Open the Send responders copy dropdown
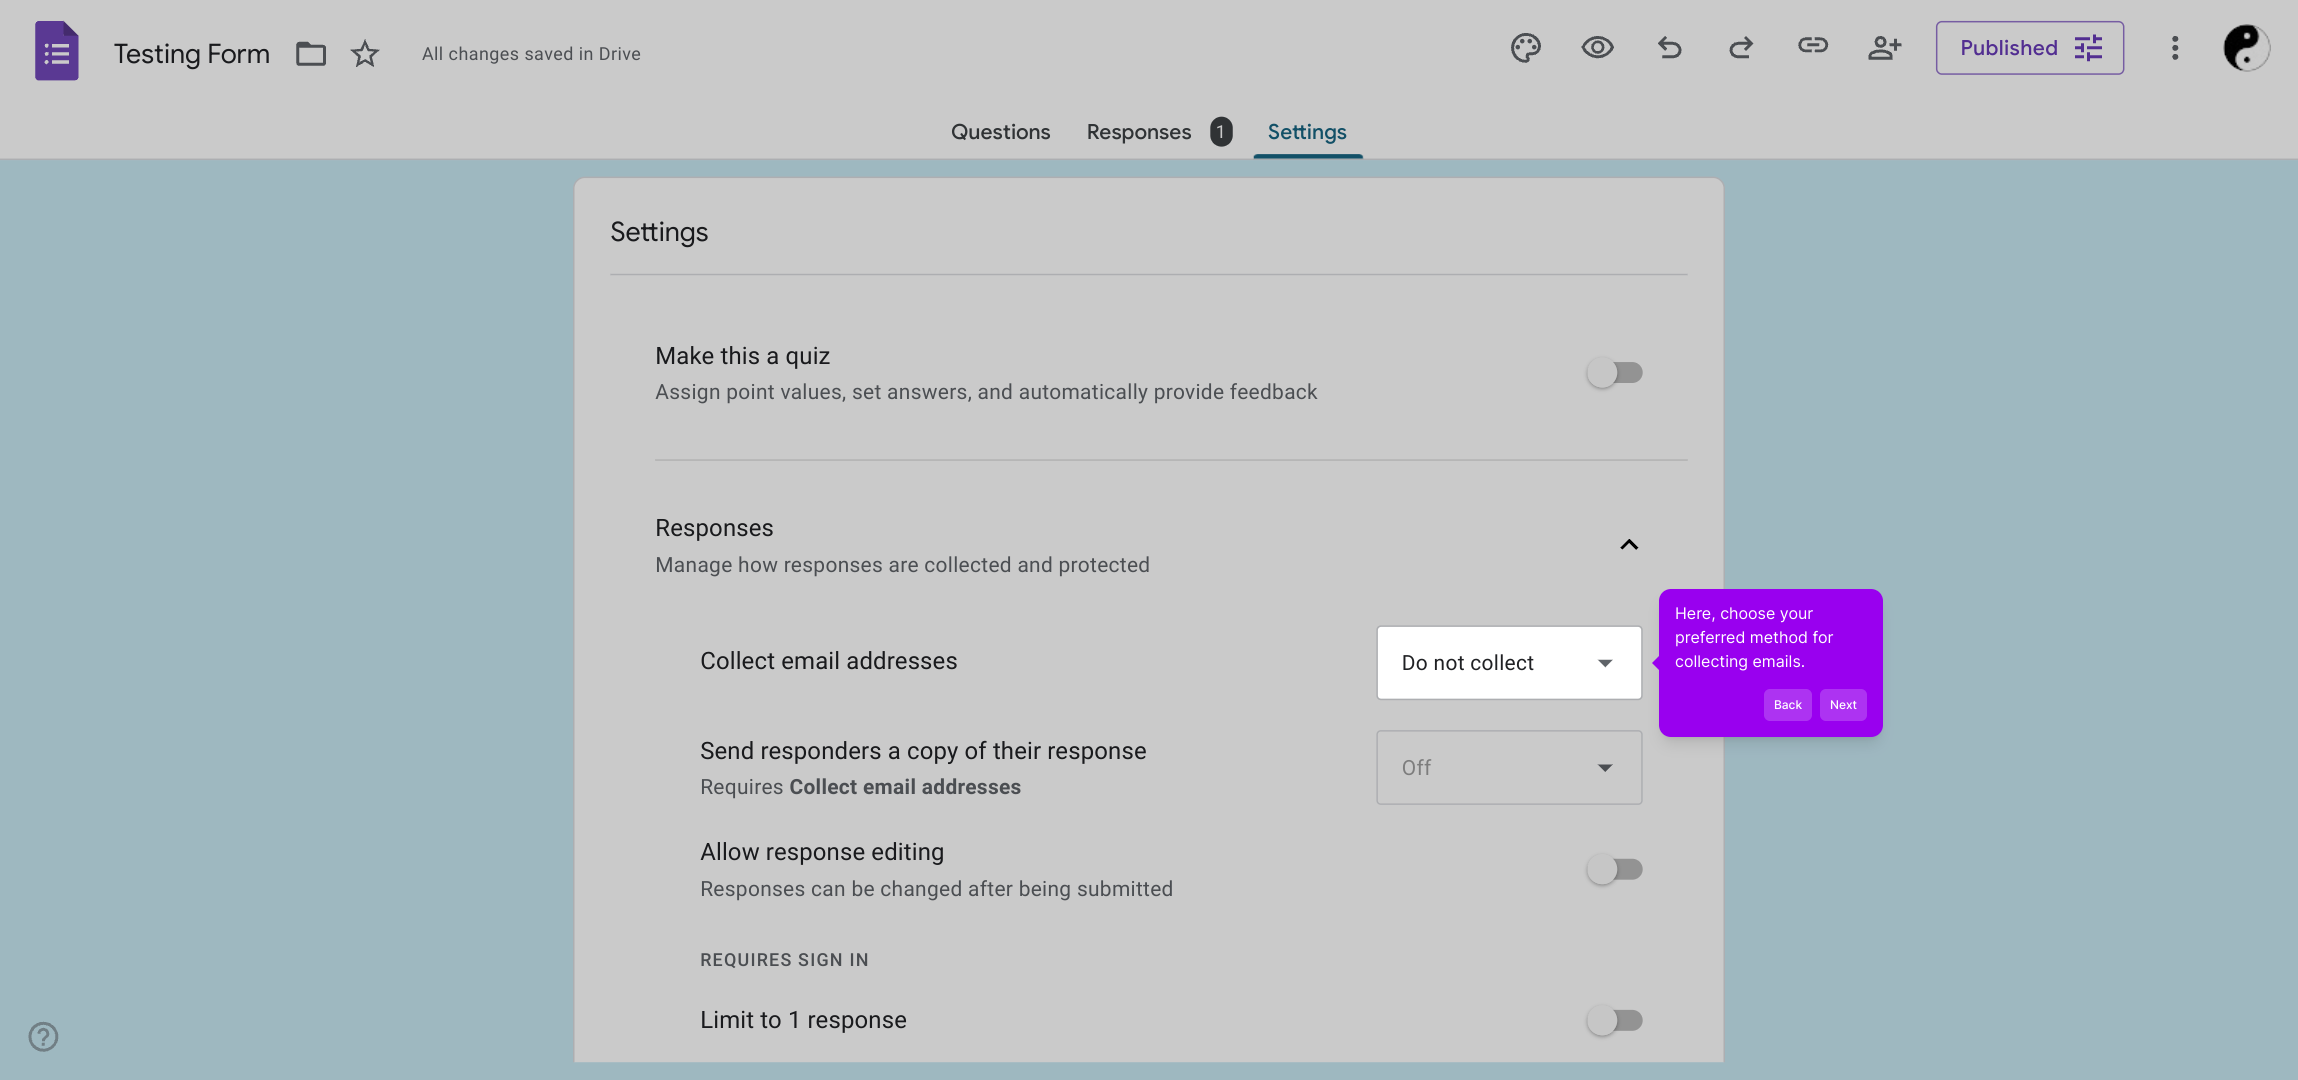Viewport: 2298px width, 1080px height. point(1508,768)
